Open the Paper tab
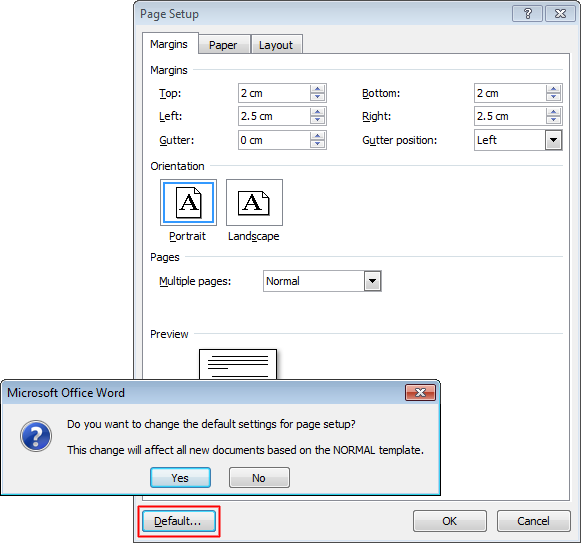 coord(224,45)
